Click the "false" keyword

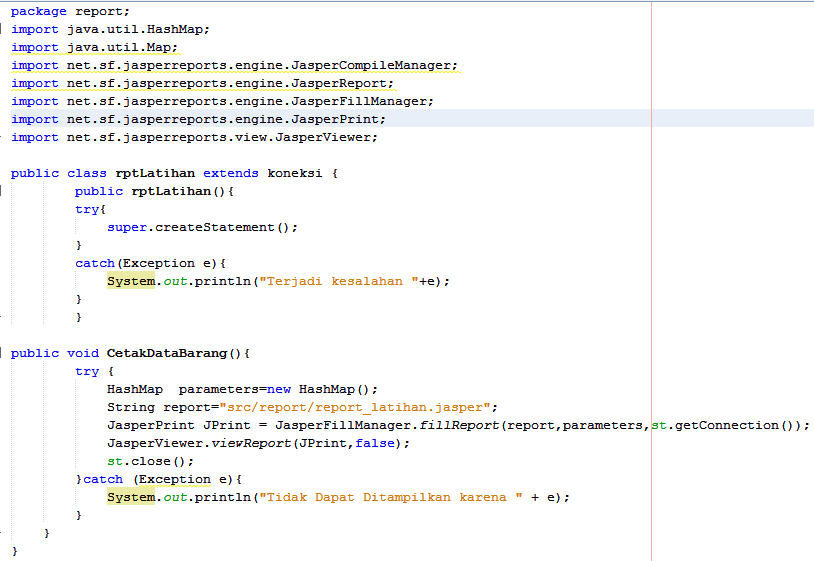374,443
